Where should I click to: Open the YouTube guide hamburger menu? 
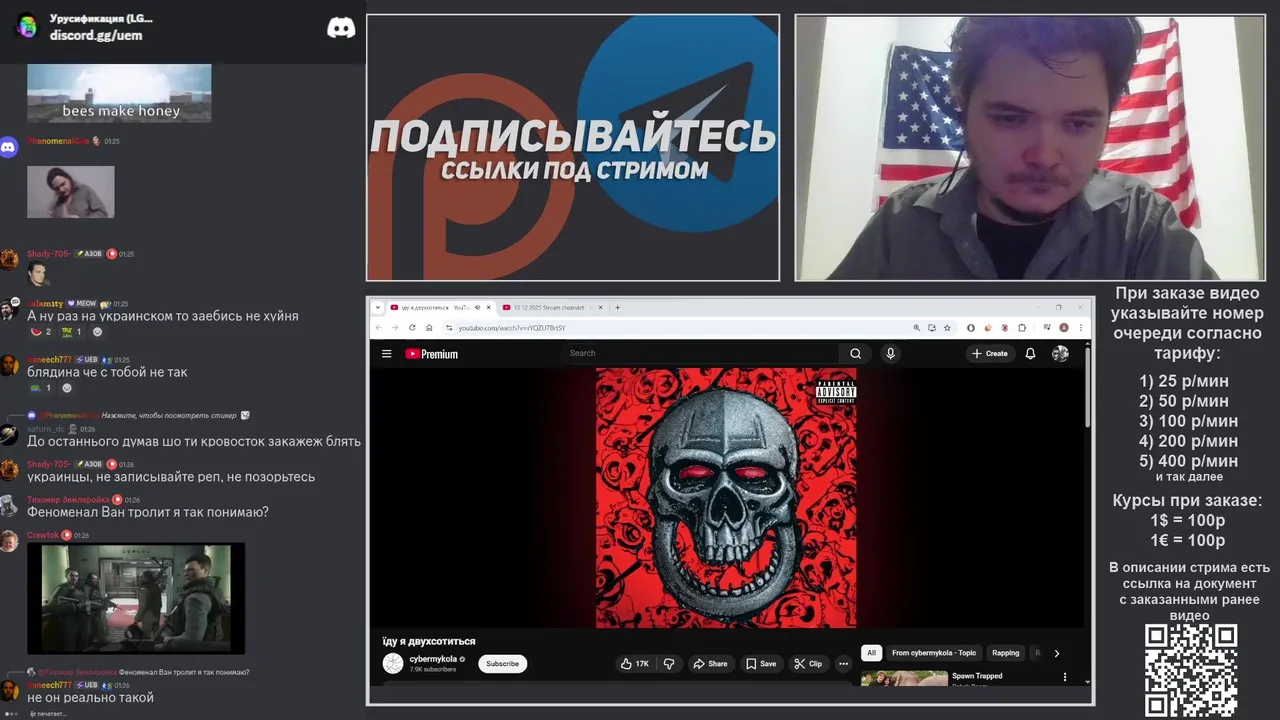[x=387, y=353]
